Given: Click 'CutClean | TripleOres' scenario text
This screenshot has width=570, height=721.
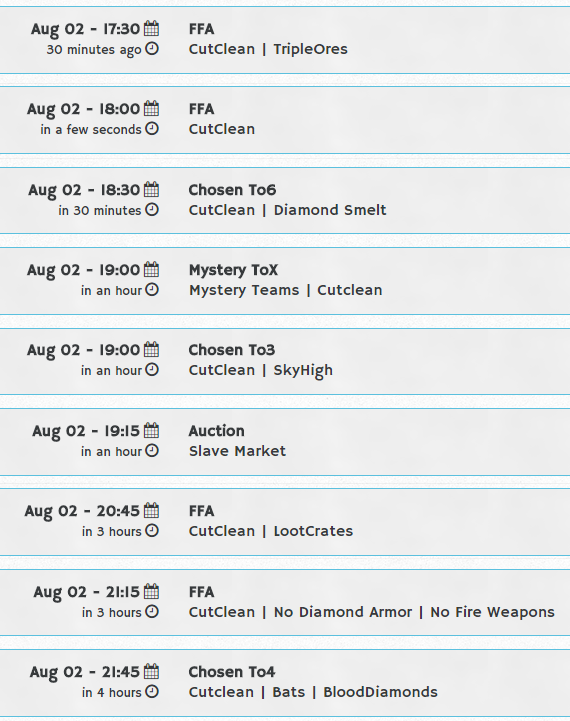Looking at the screenshot, I should point(268,49).
